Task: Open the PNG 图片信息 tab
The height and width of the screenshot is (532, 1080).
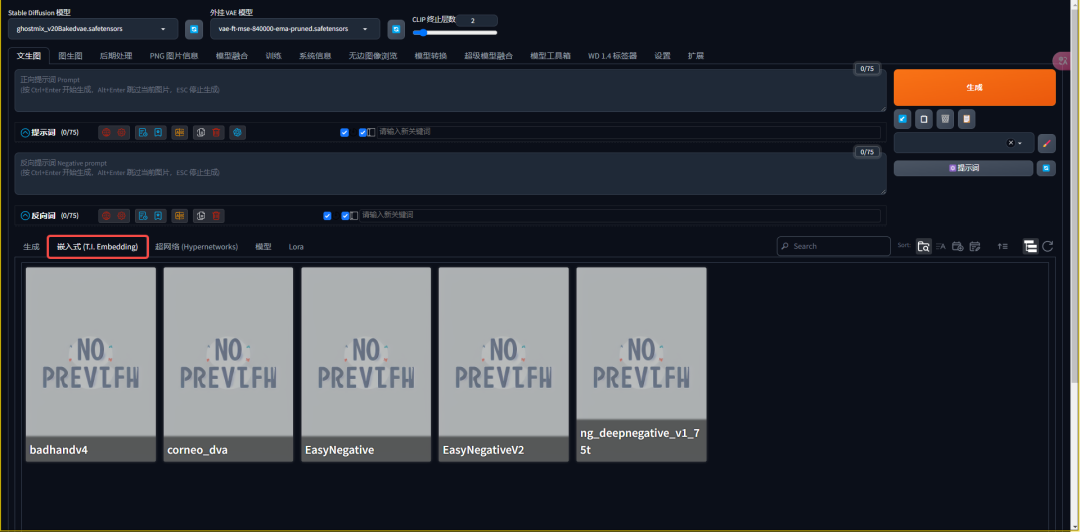Action: [x=174, y=56]
